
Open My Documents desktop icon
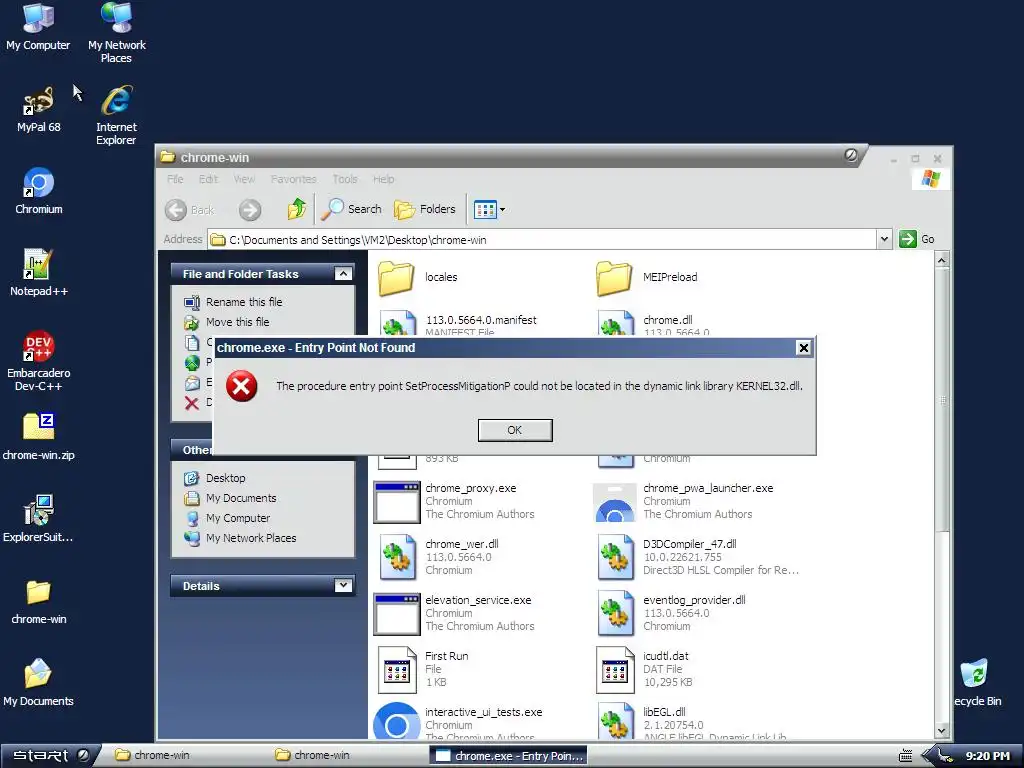tap(39, 683)
